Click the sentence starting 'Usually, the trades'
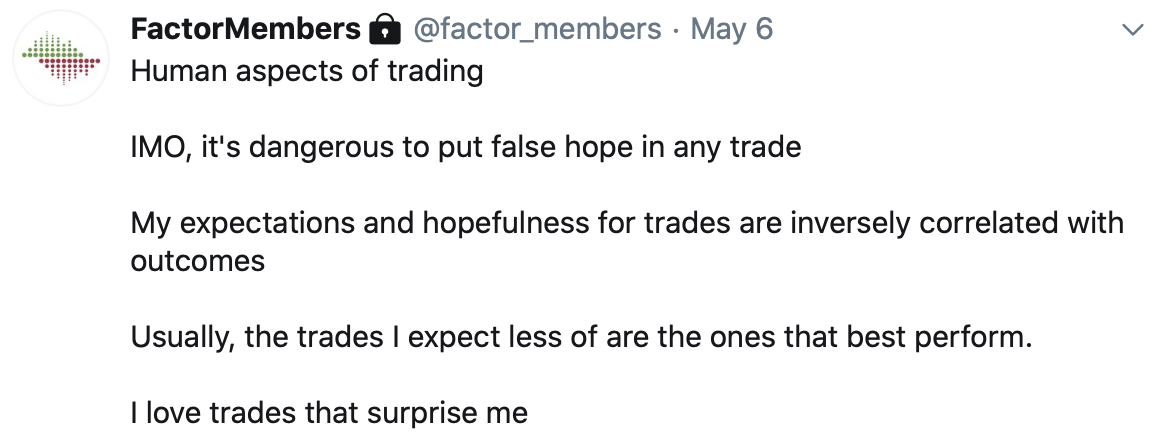 pos(581,337)
